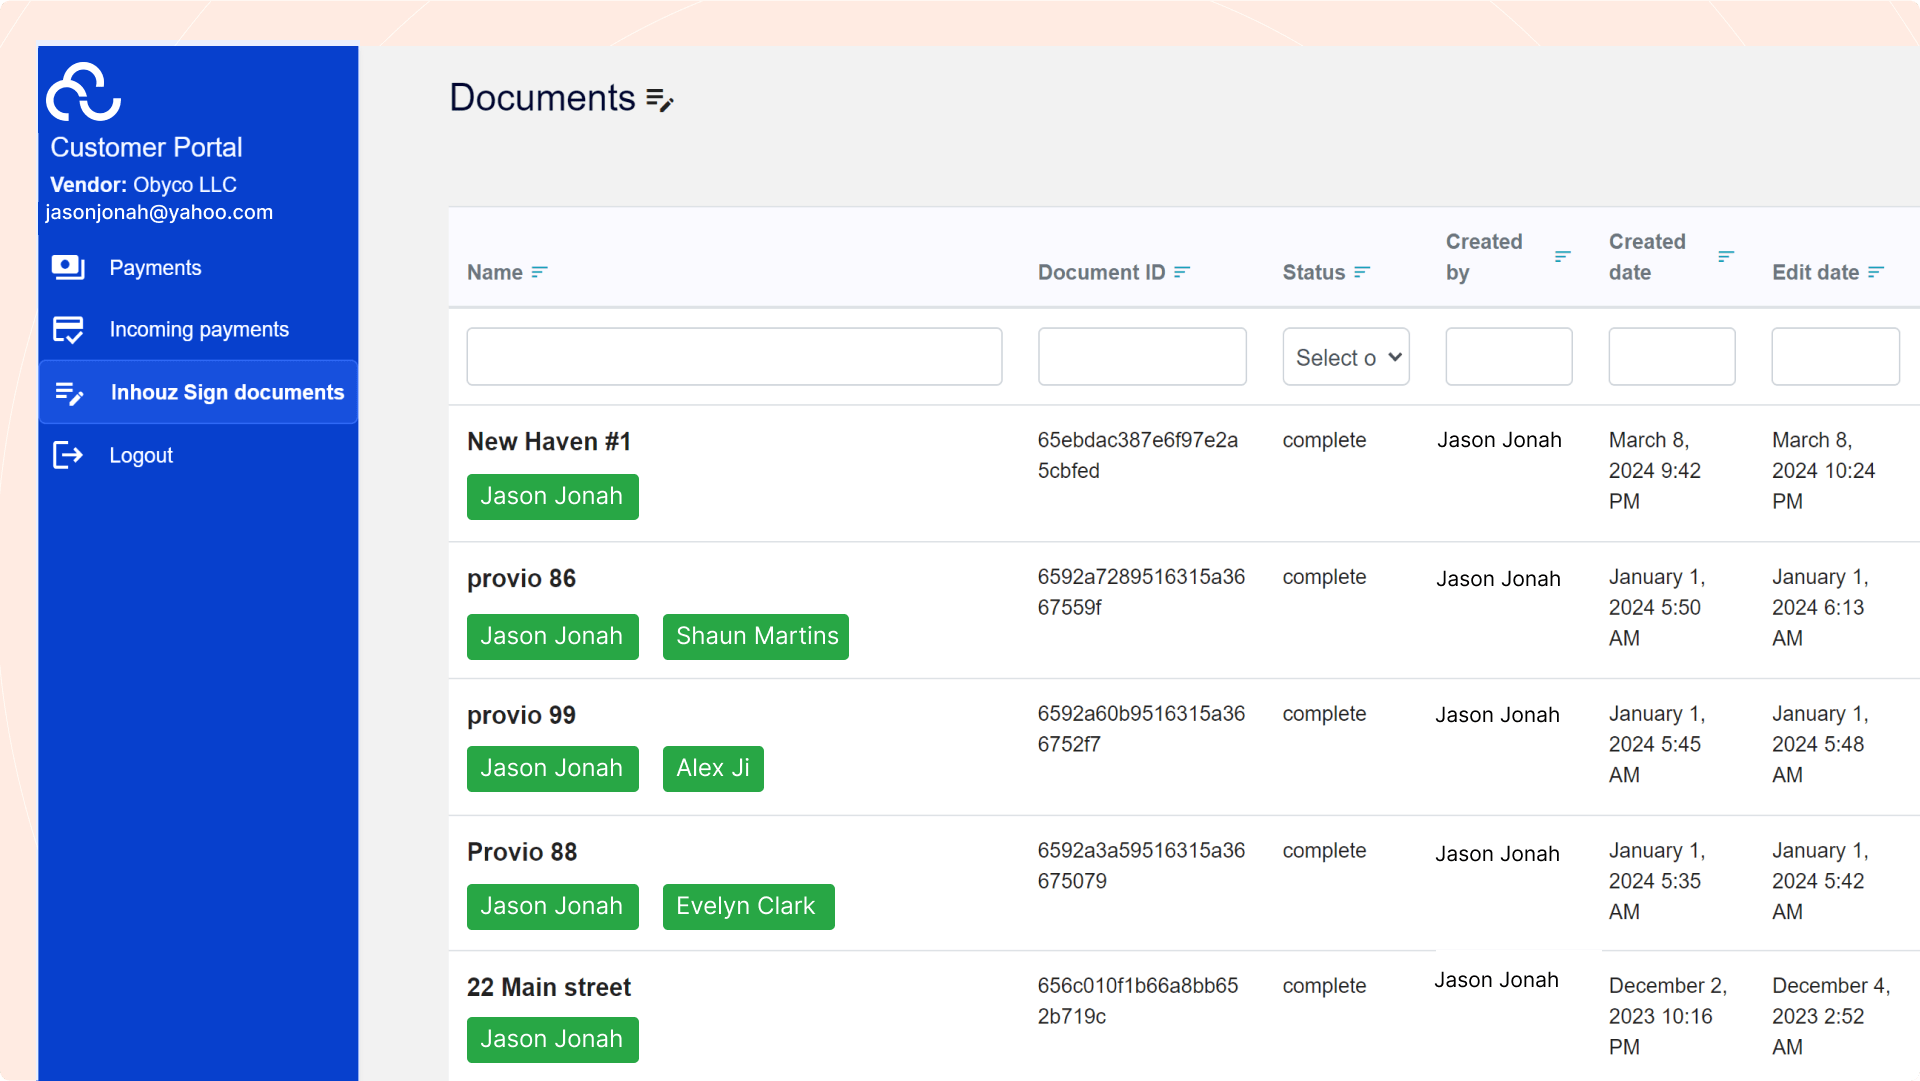The height and width of the screenshot is (1081, 1920).
Task: Sort by the Created by column icon
Action: (x=1563, y=257)
